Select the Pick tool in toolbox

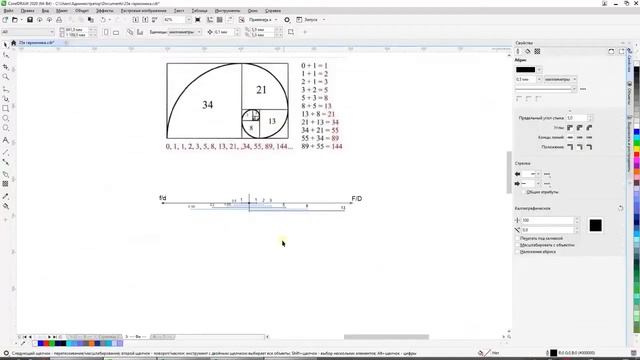click(x=5, y=44)
